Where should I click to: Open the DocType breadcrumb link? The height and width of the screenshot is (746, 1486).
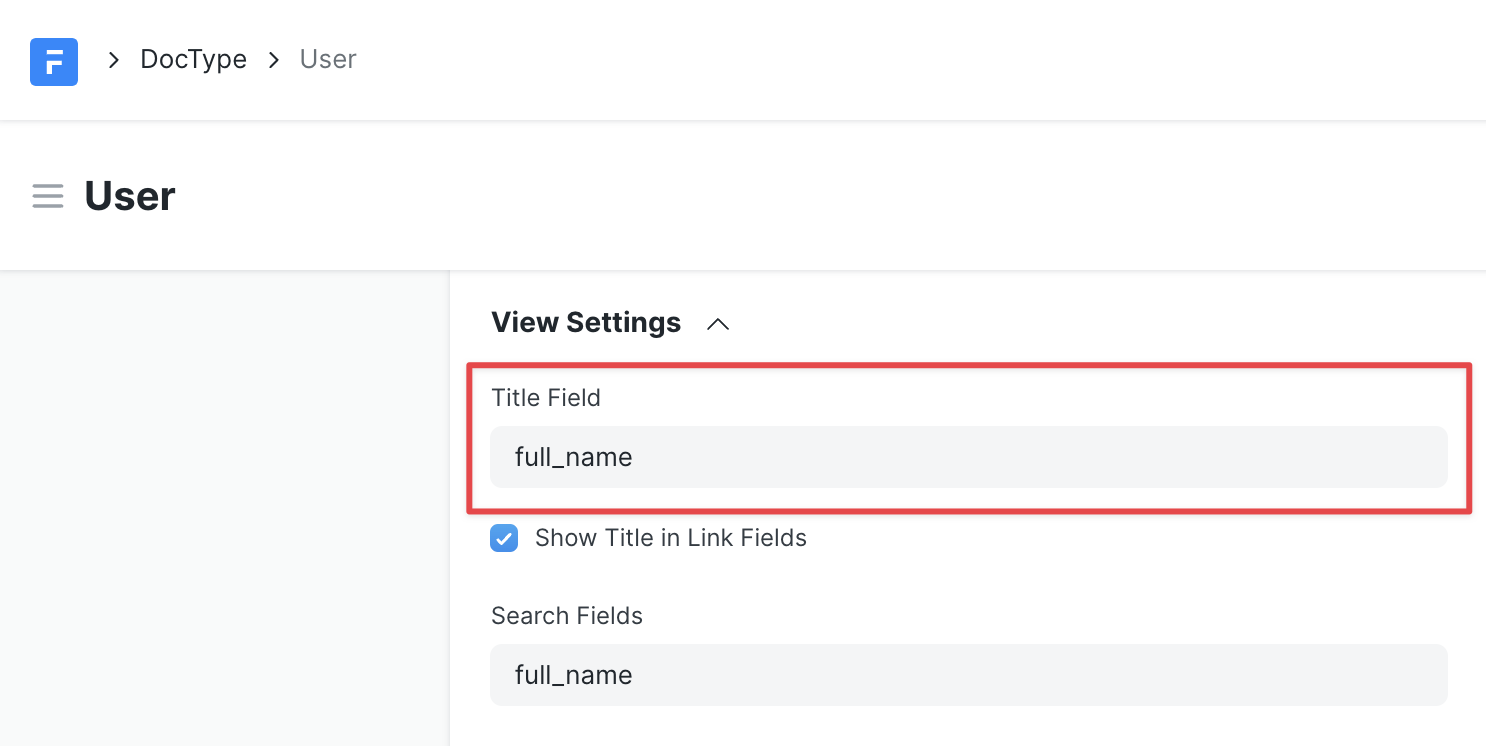point(193,60)
